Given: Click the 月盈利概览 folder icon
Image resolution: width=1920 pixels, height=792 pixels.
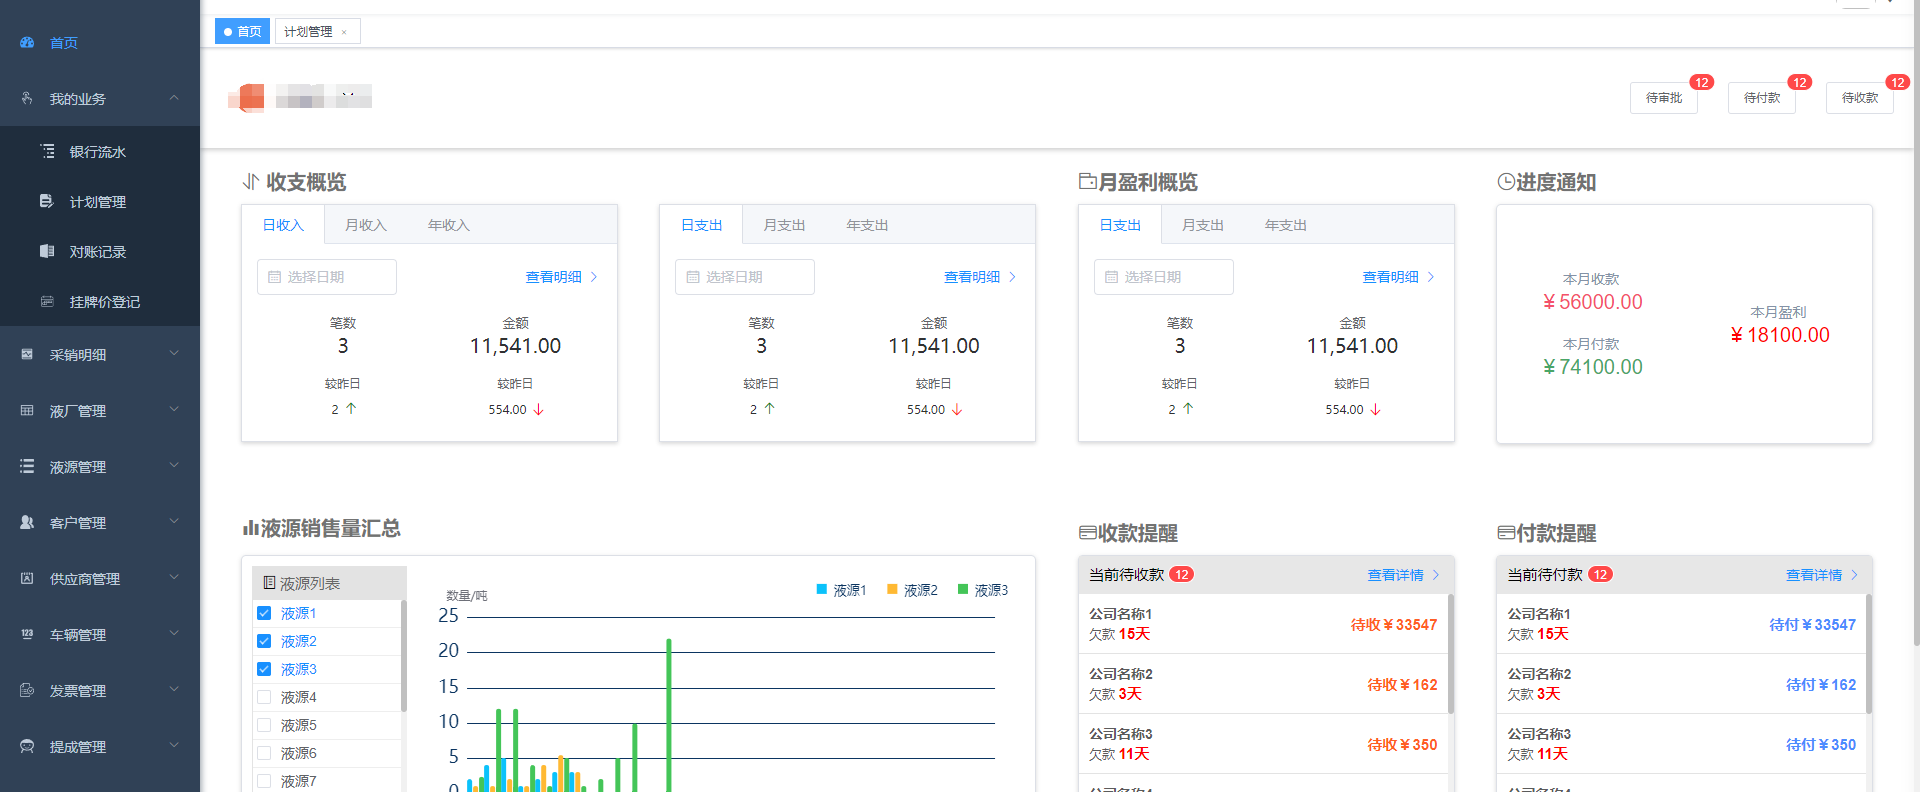Looking at the screenshot, I should 1088,181.
